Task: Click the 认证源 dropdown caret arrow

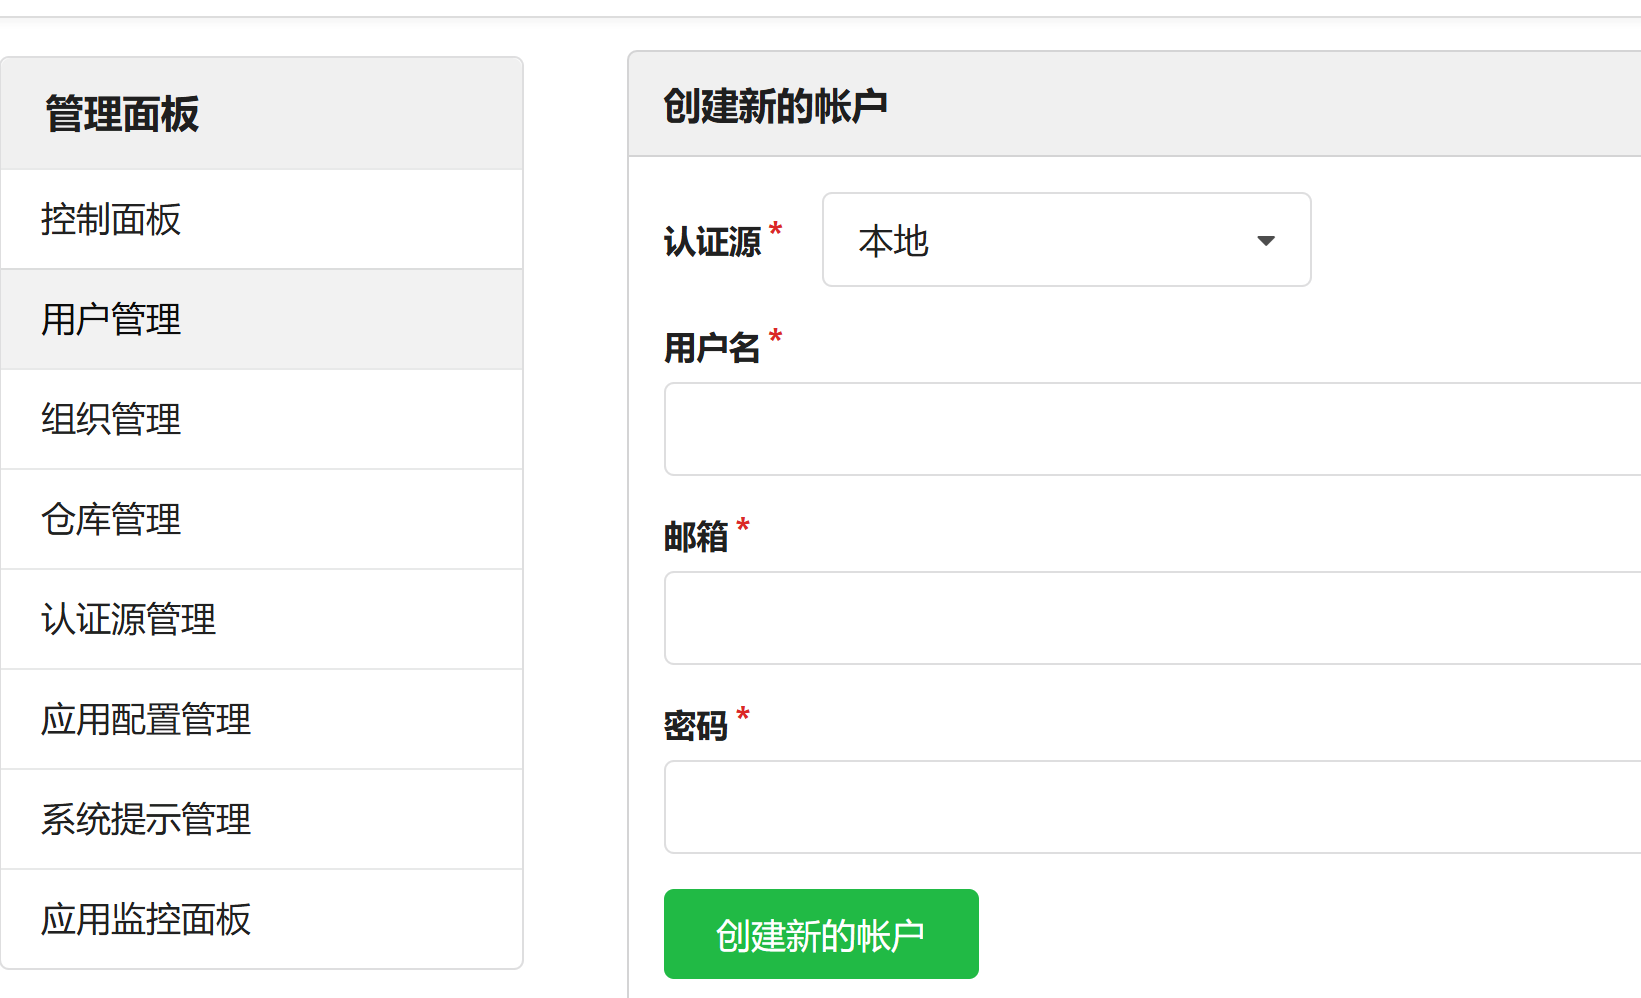Action: click(x=1265, y=241)
